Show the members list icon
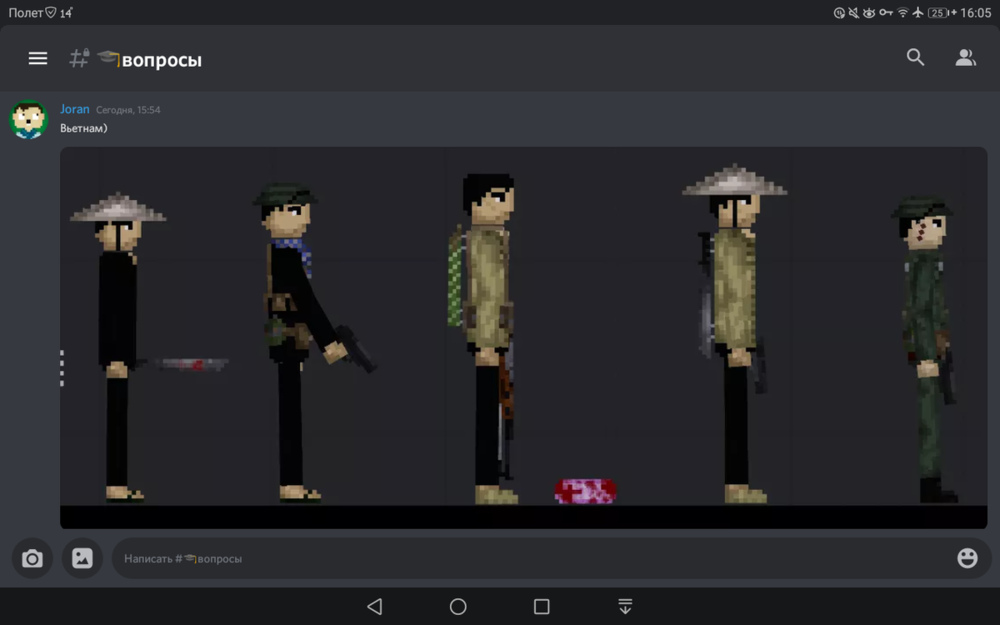Image resolution: width=1000 pixels, height=625 pixels. click(x=966, y=57)
